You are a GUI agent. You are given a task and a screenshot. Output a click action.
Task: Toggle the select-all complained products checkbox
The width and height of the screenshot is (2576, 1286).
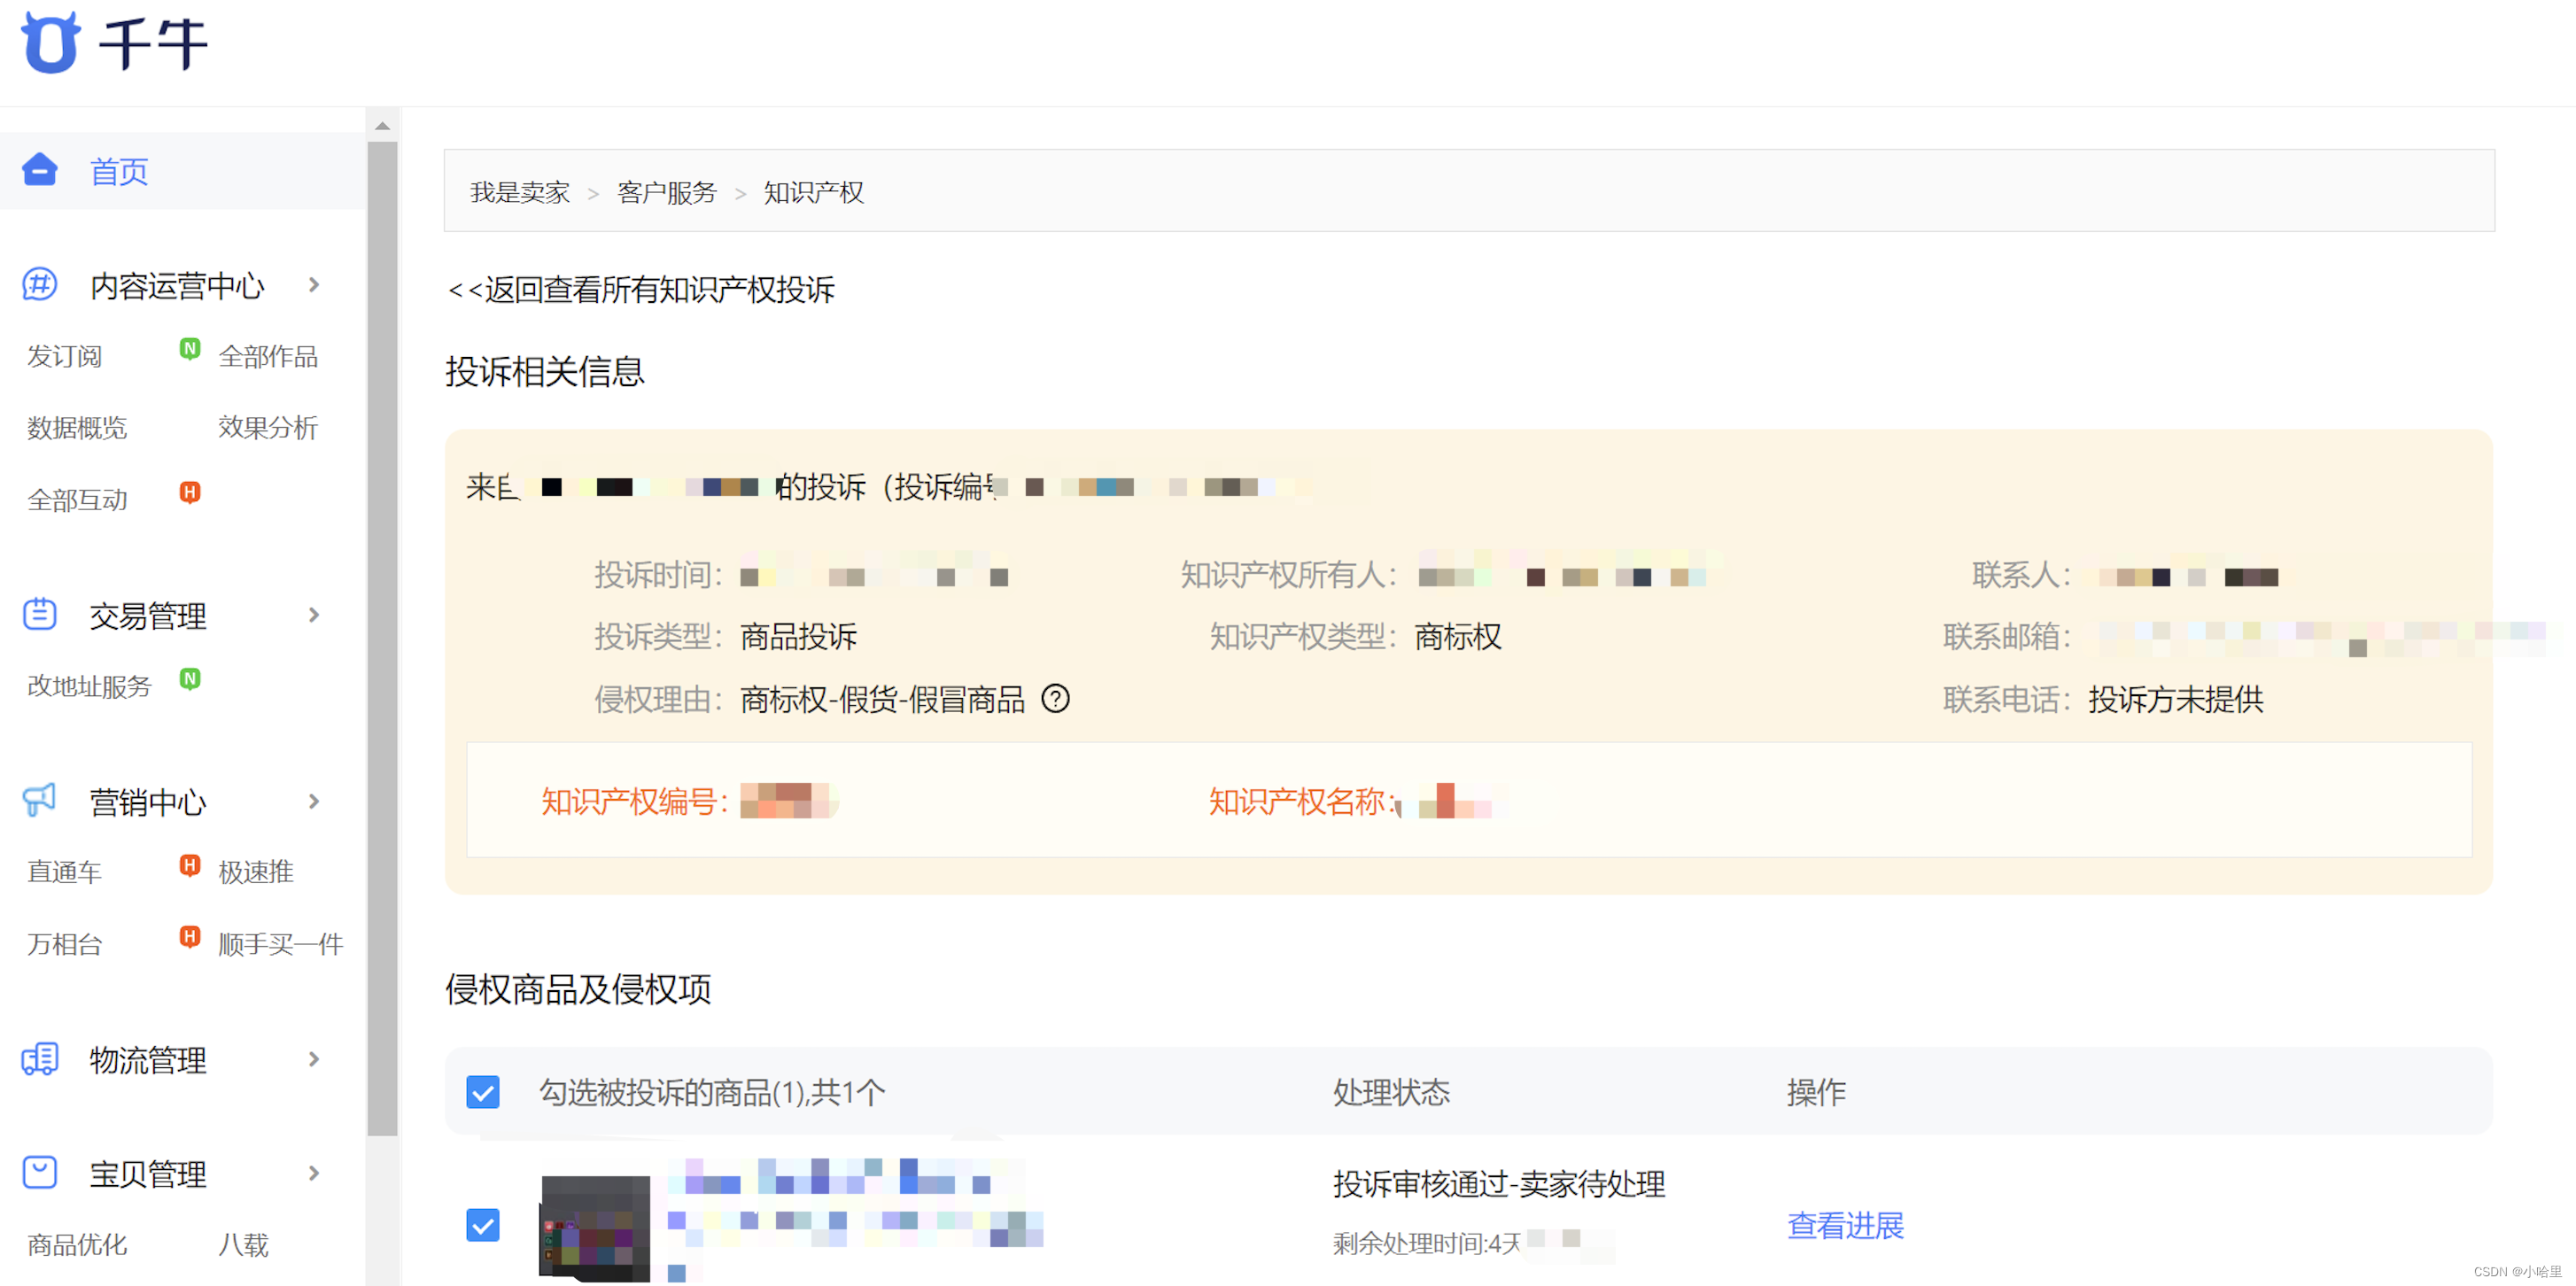tap(483, 1092)
